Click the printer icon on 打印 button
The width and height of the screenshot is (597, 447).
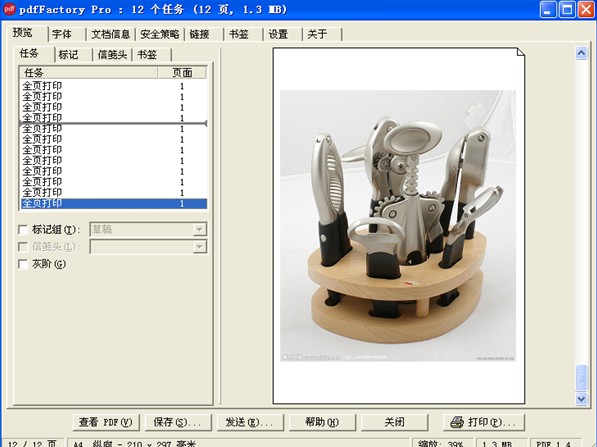(x=457, y=422)
